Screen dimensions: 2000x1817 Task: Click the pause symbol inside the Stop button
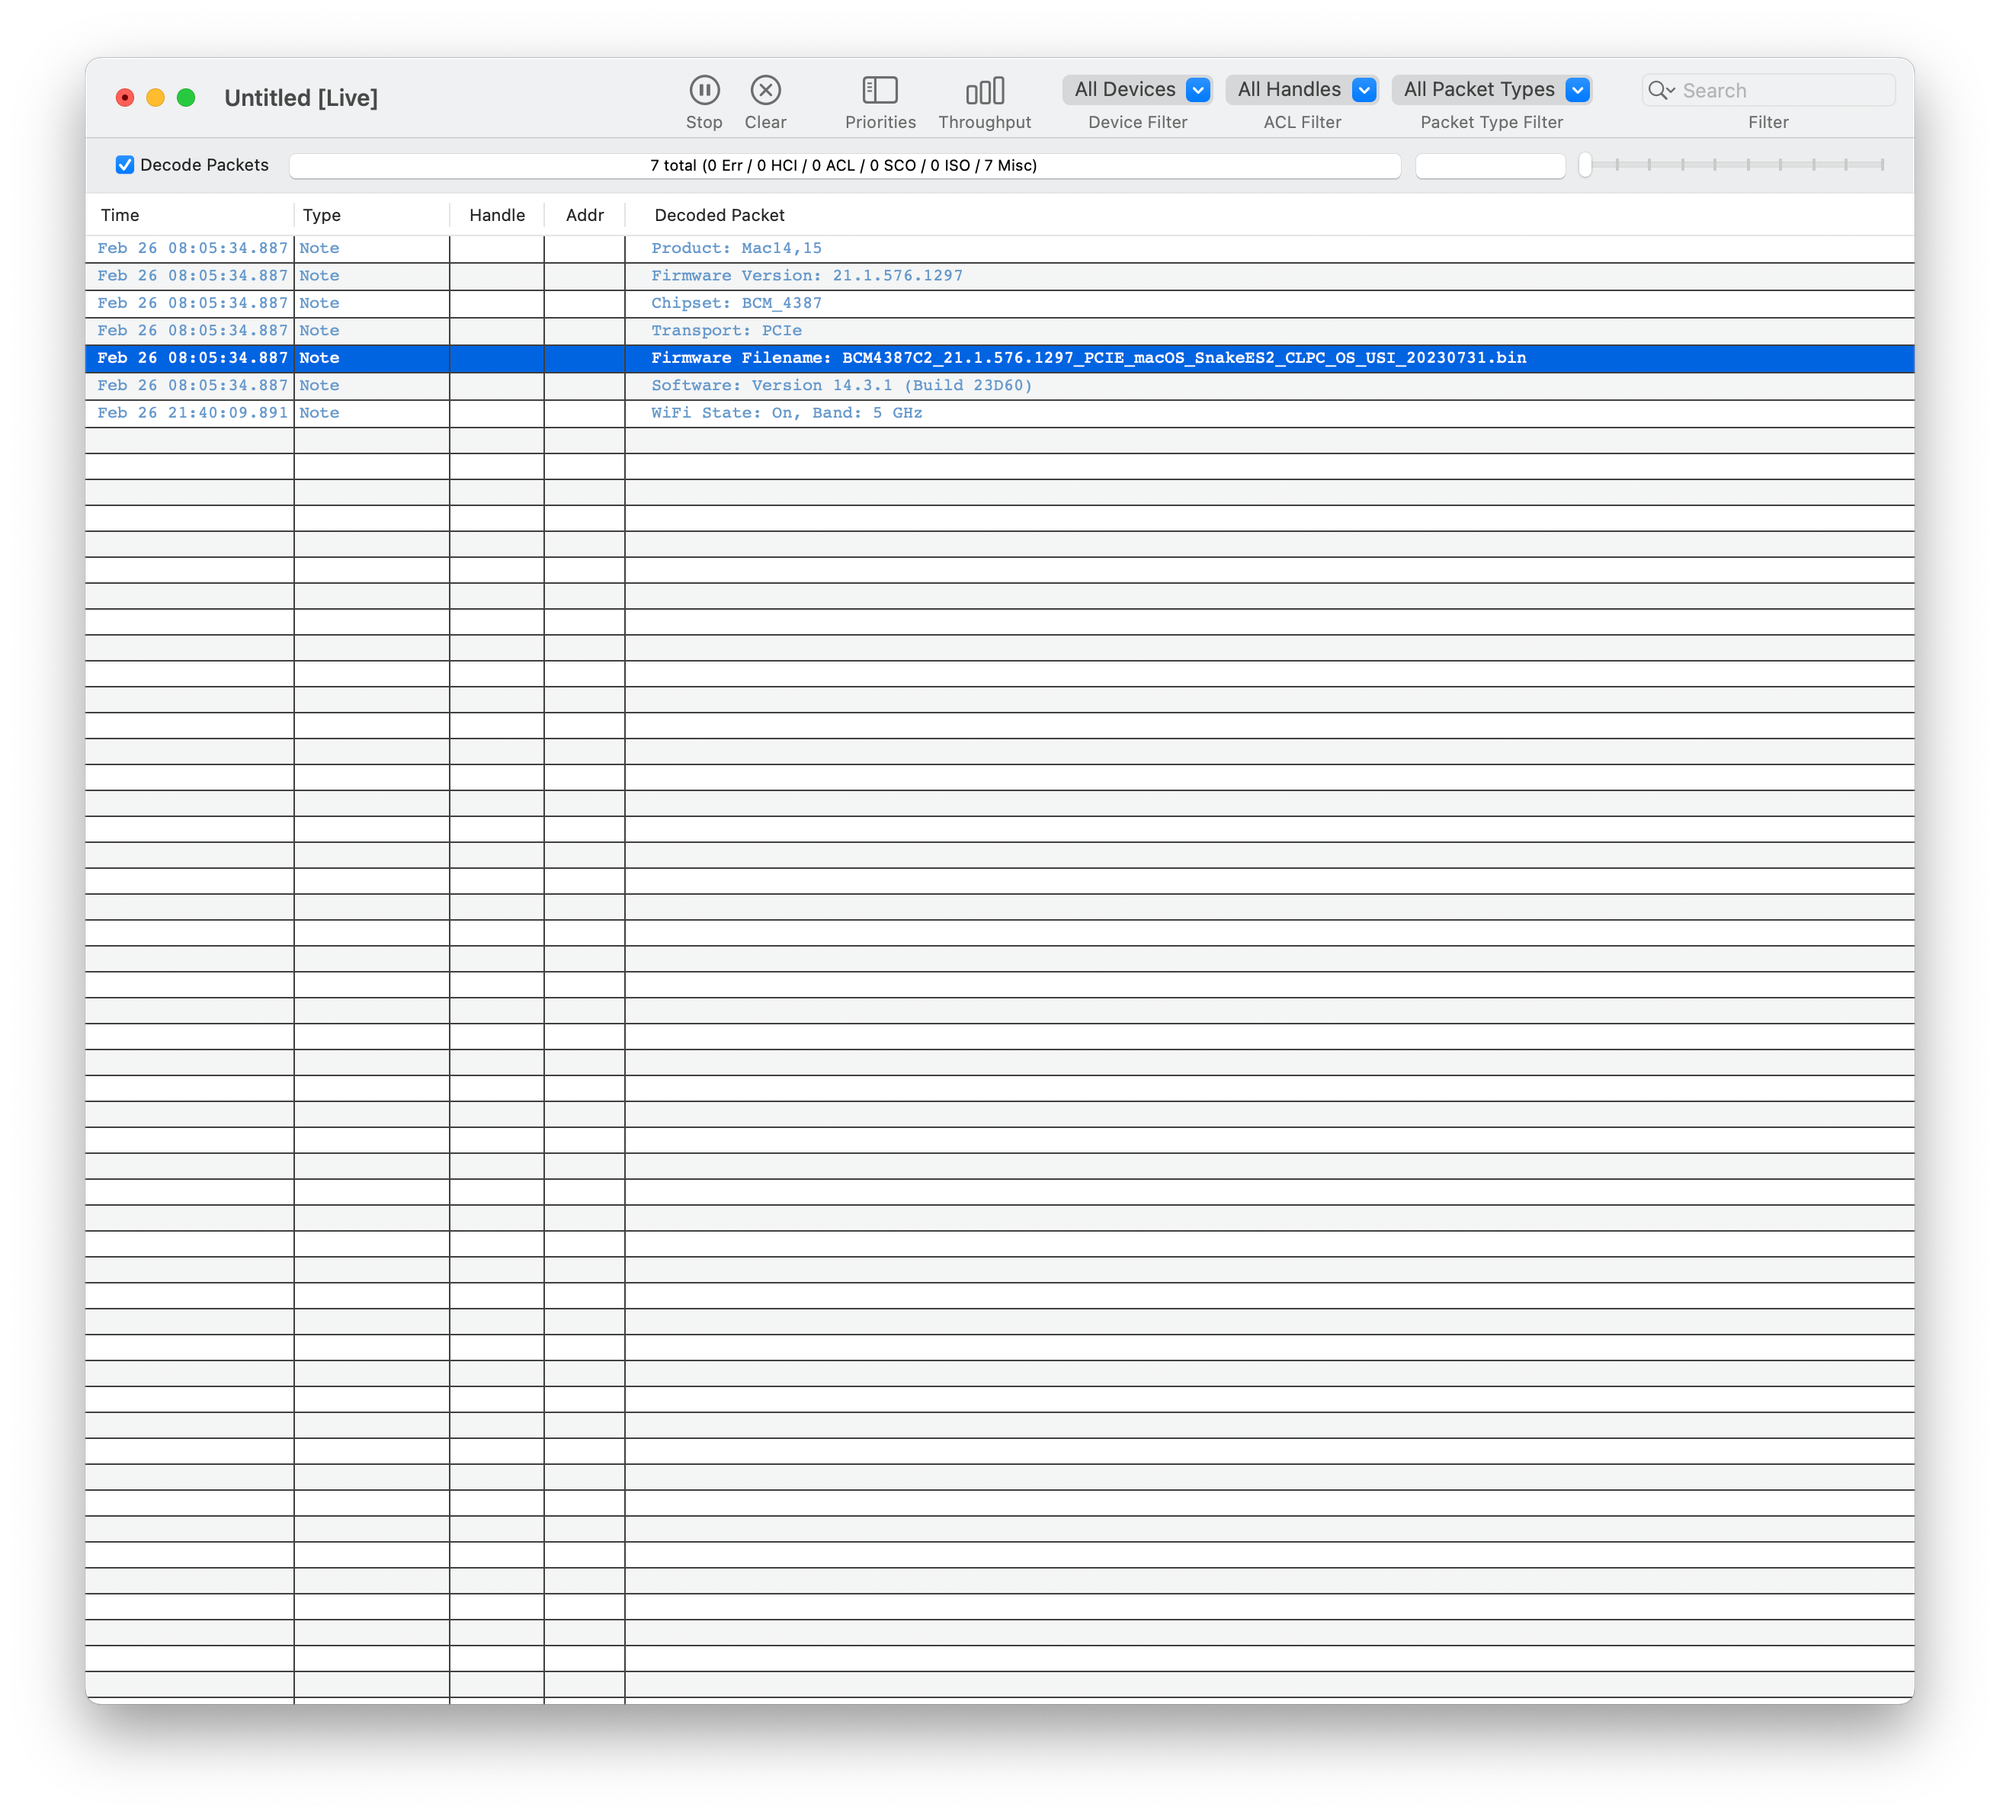point(704,90)
